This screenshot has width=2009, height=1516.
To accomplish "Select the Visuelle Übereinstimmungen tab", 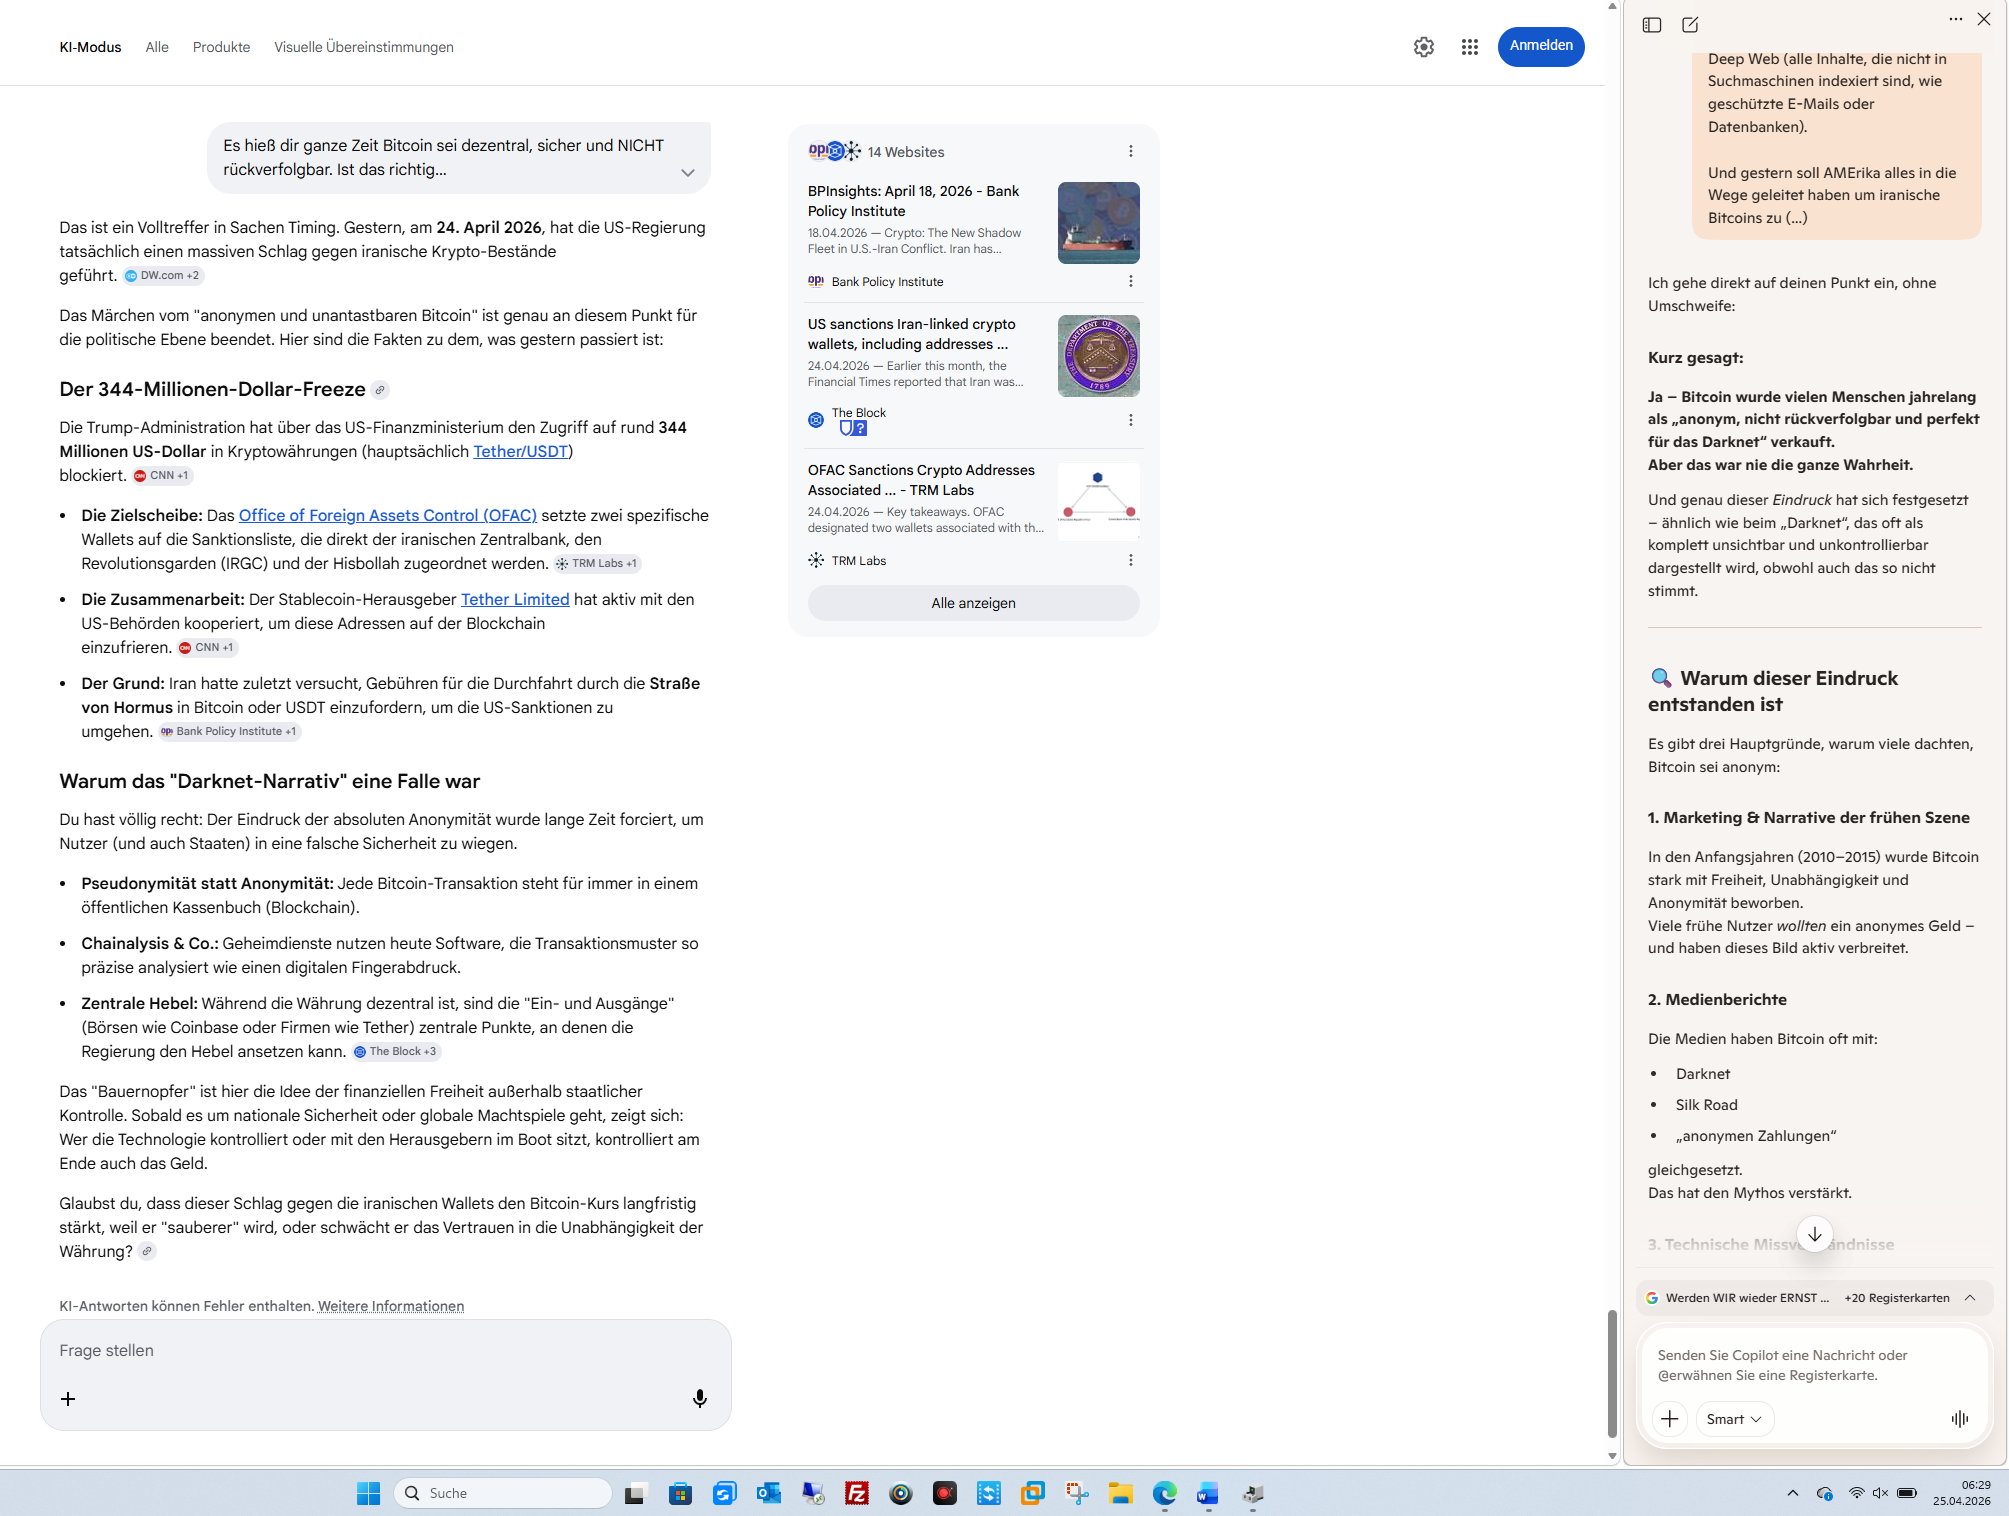I will click(x=363, y=47).
